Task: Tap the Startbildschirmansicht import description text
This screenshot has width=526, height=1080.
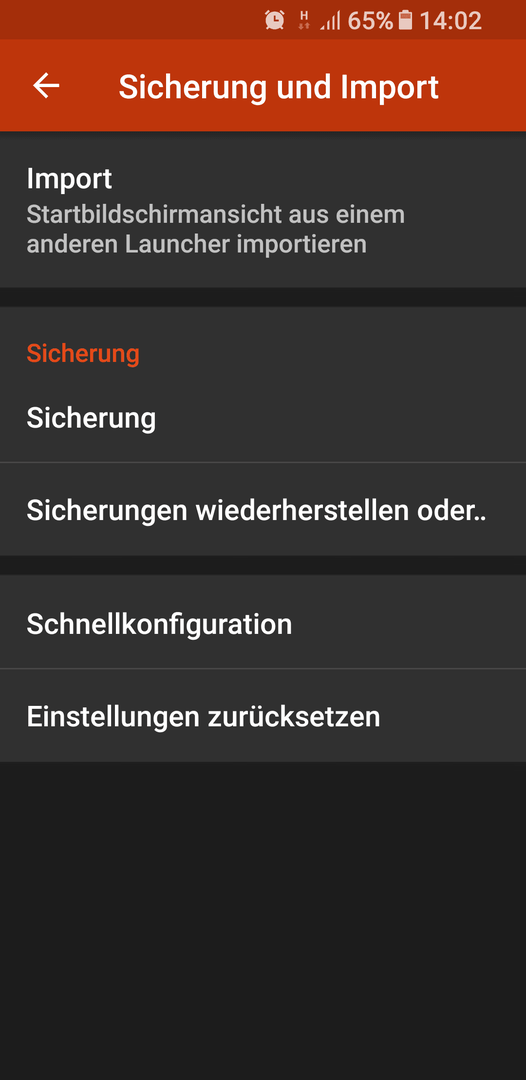Action: [215, 229]
